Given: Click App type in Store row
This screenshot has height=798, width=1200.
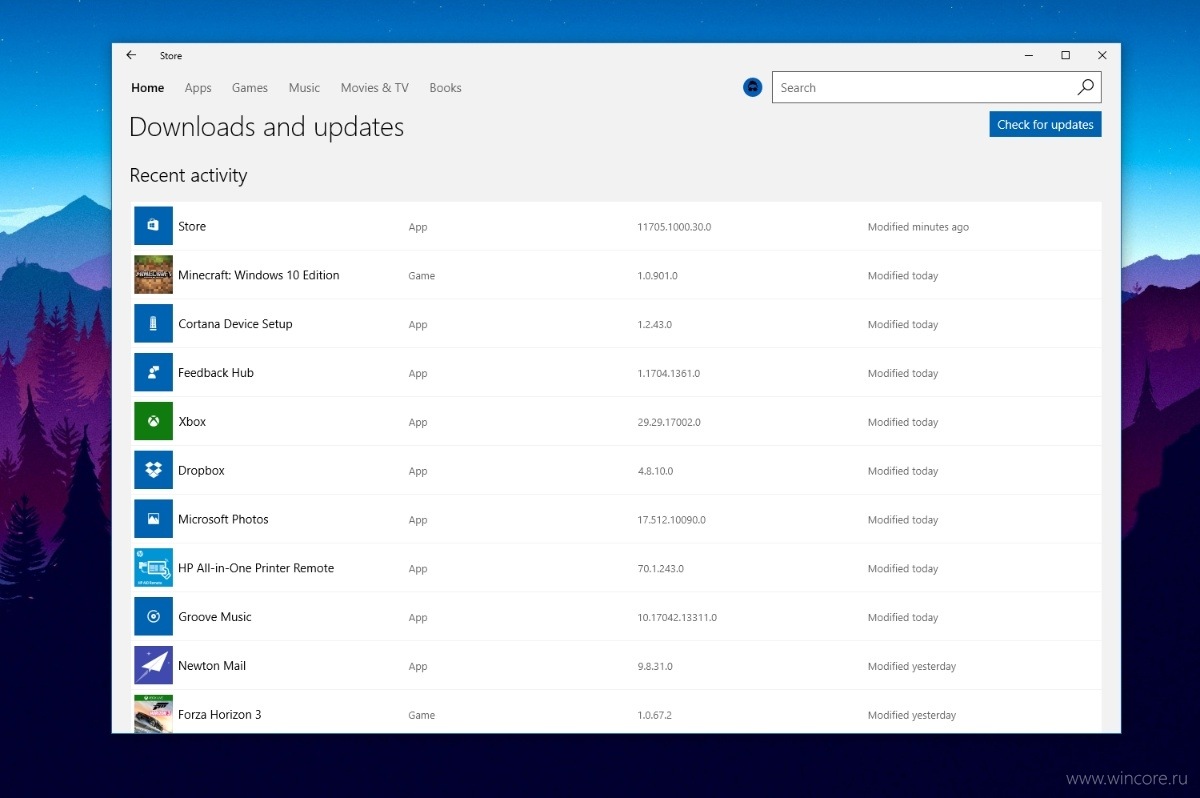Looking at the screenshot, I should [418, 227].
